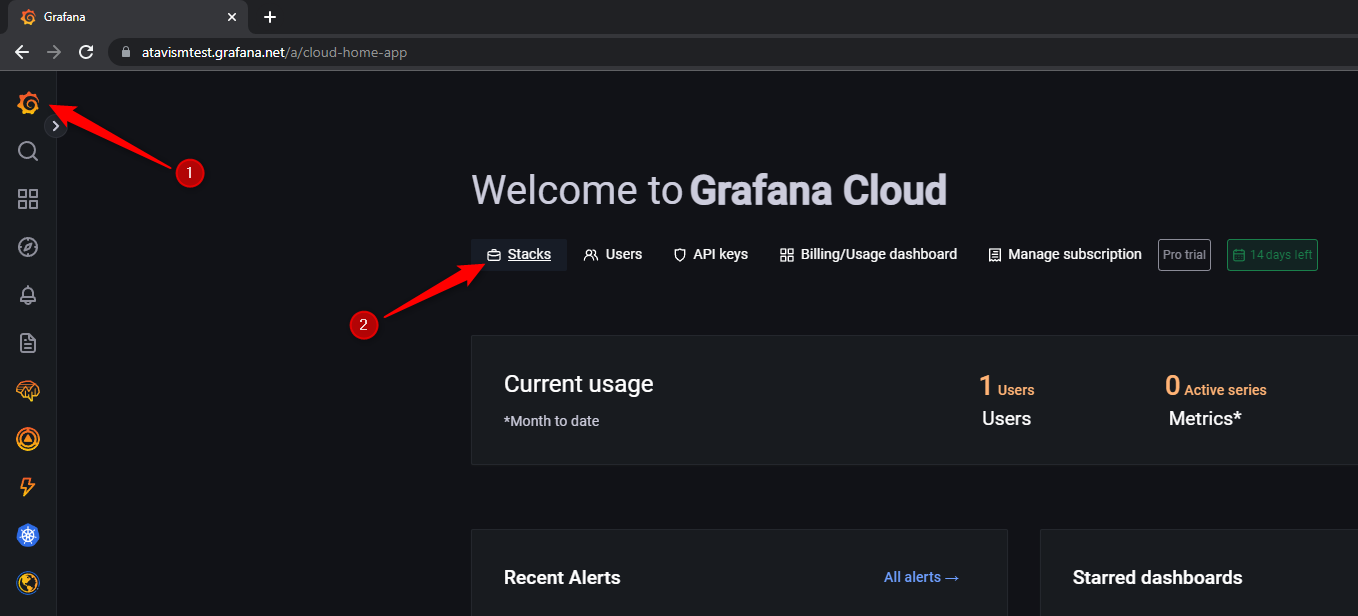Follow the All alerts link
This screenshot has width=1358, height=616.
(x=921, y=577)
